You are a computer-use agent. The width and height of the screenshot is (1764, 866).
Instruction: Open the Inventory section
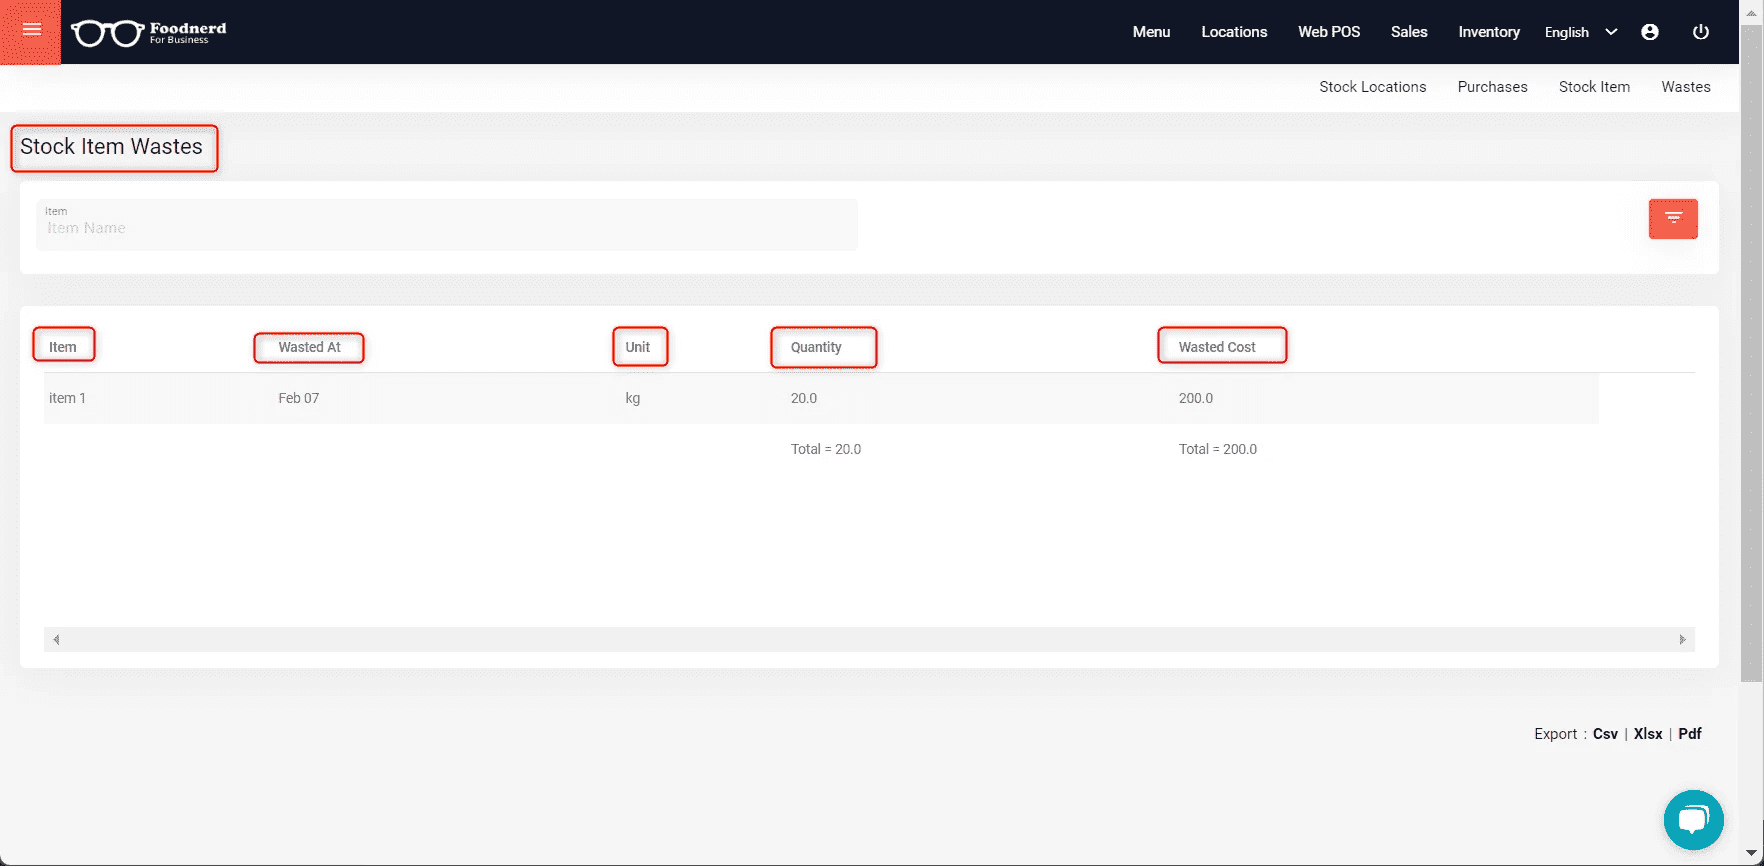click(1489, 32)
